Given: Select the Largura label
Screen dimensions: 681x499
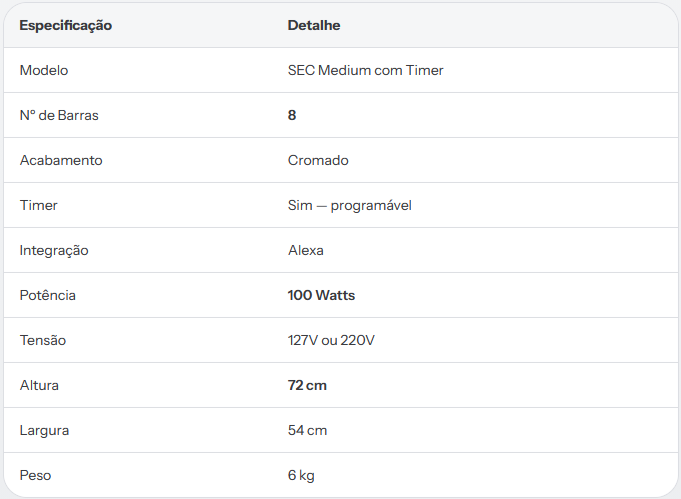Looking at the screenshot, I should 44,431.
